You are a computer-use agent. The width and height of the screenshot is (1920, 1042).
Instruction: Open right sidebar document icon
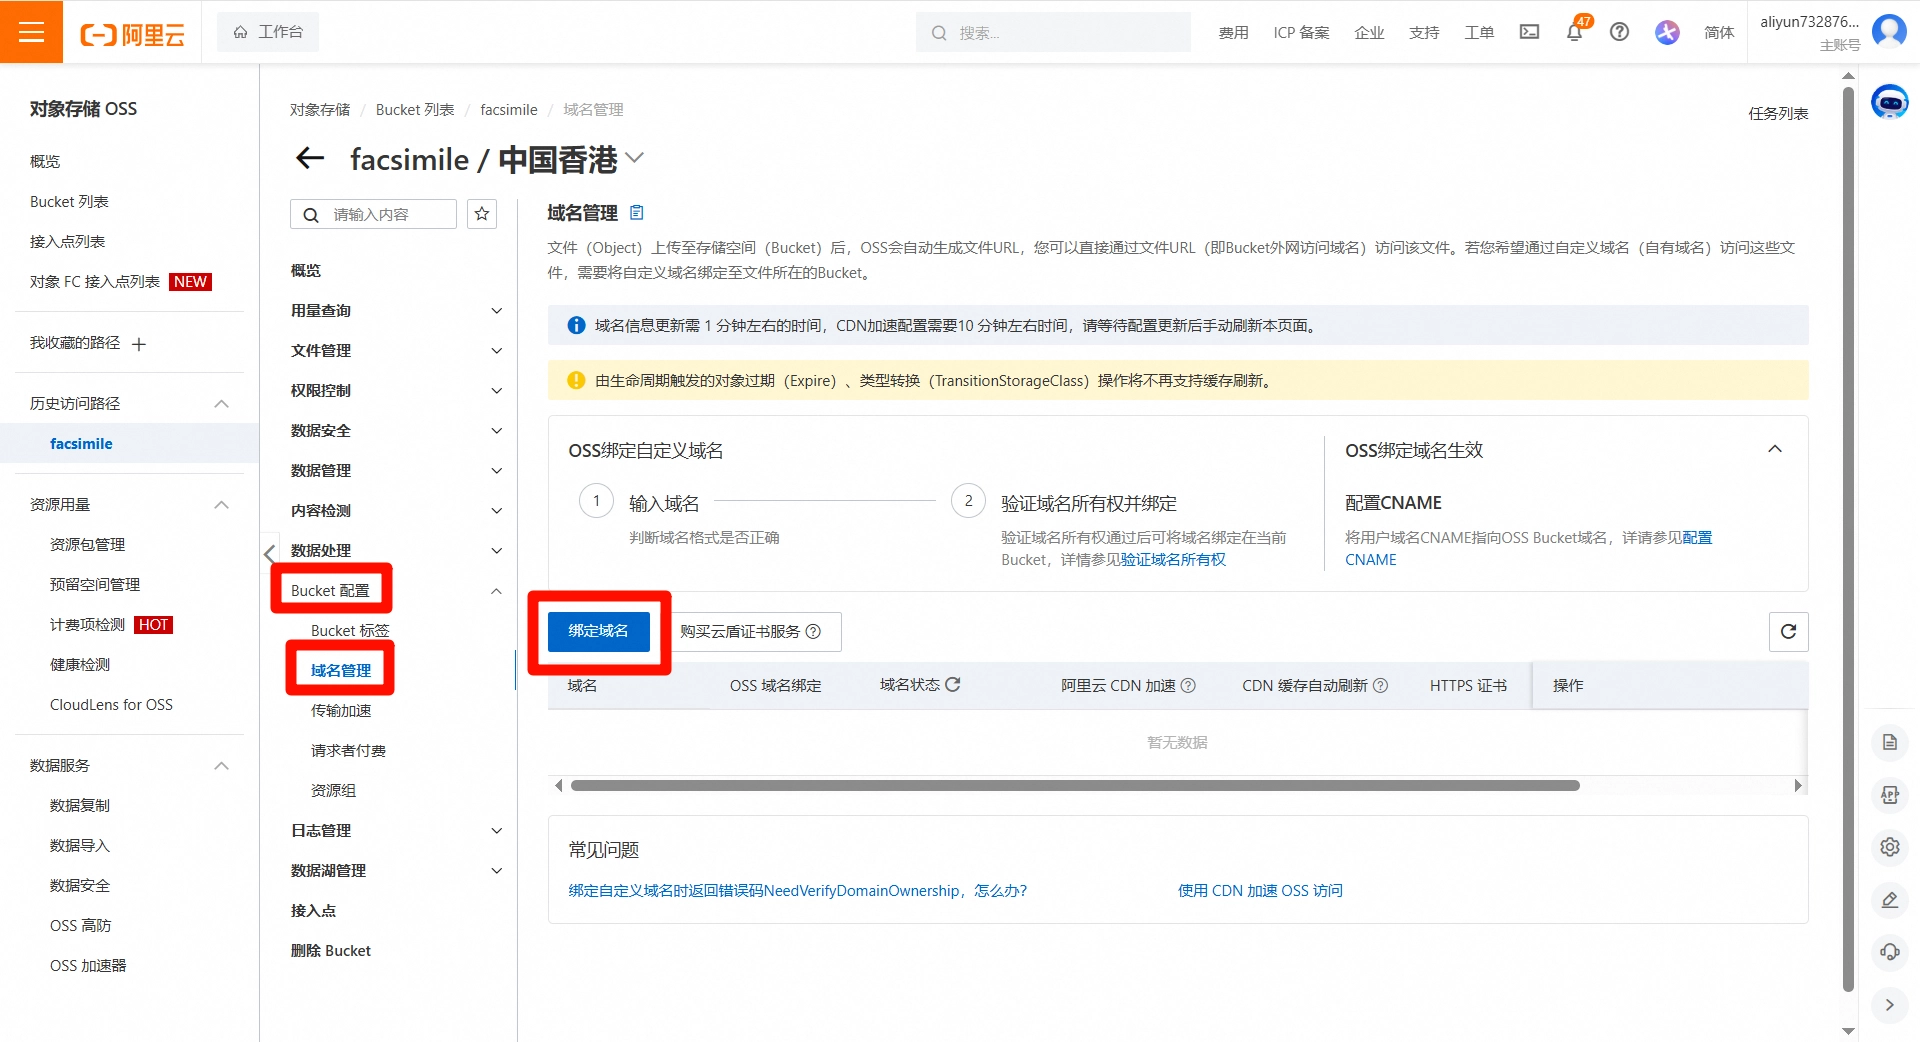pyautogui.click(x=1889, y=742)
